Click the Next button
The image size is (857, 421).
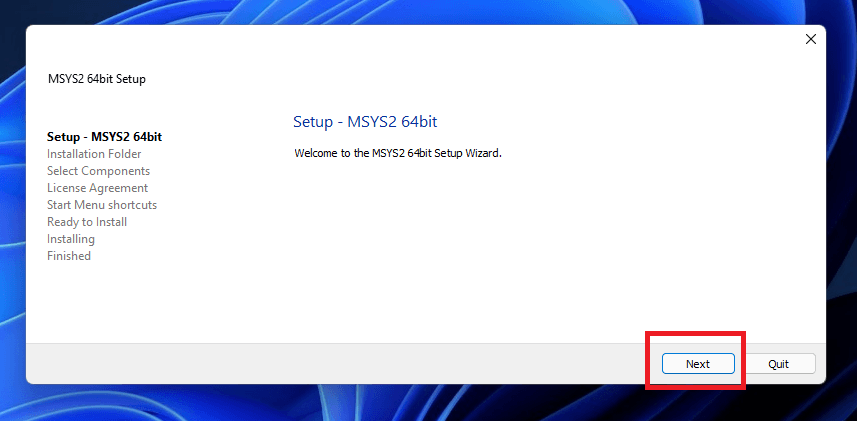click(698, 364)
